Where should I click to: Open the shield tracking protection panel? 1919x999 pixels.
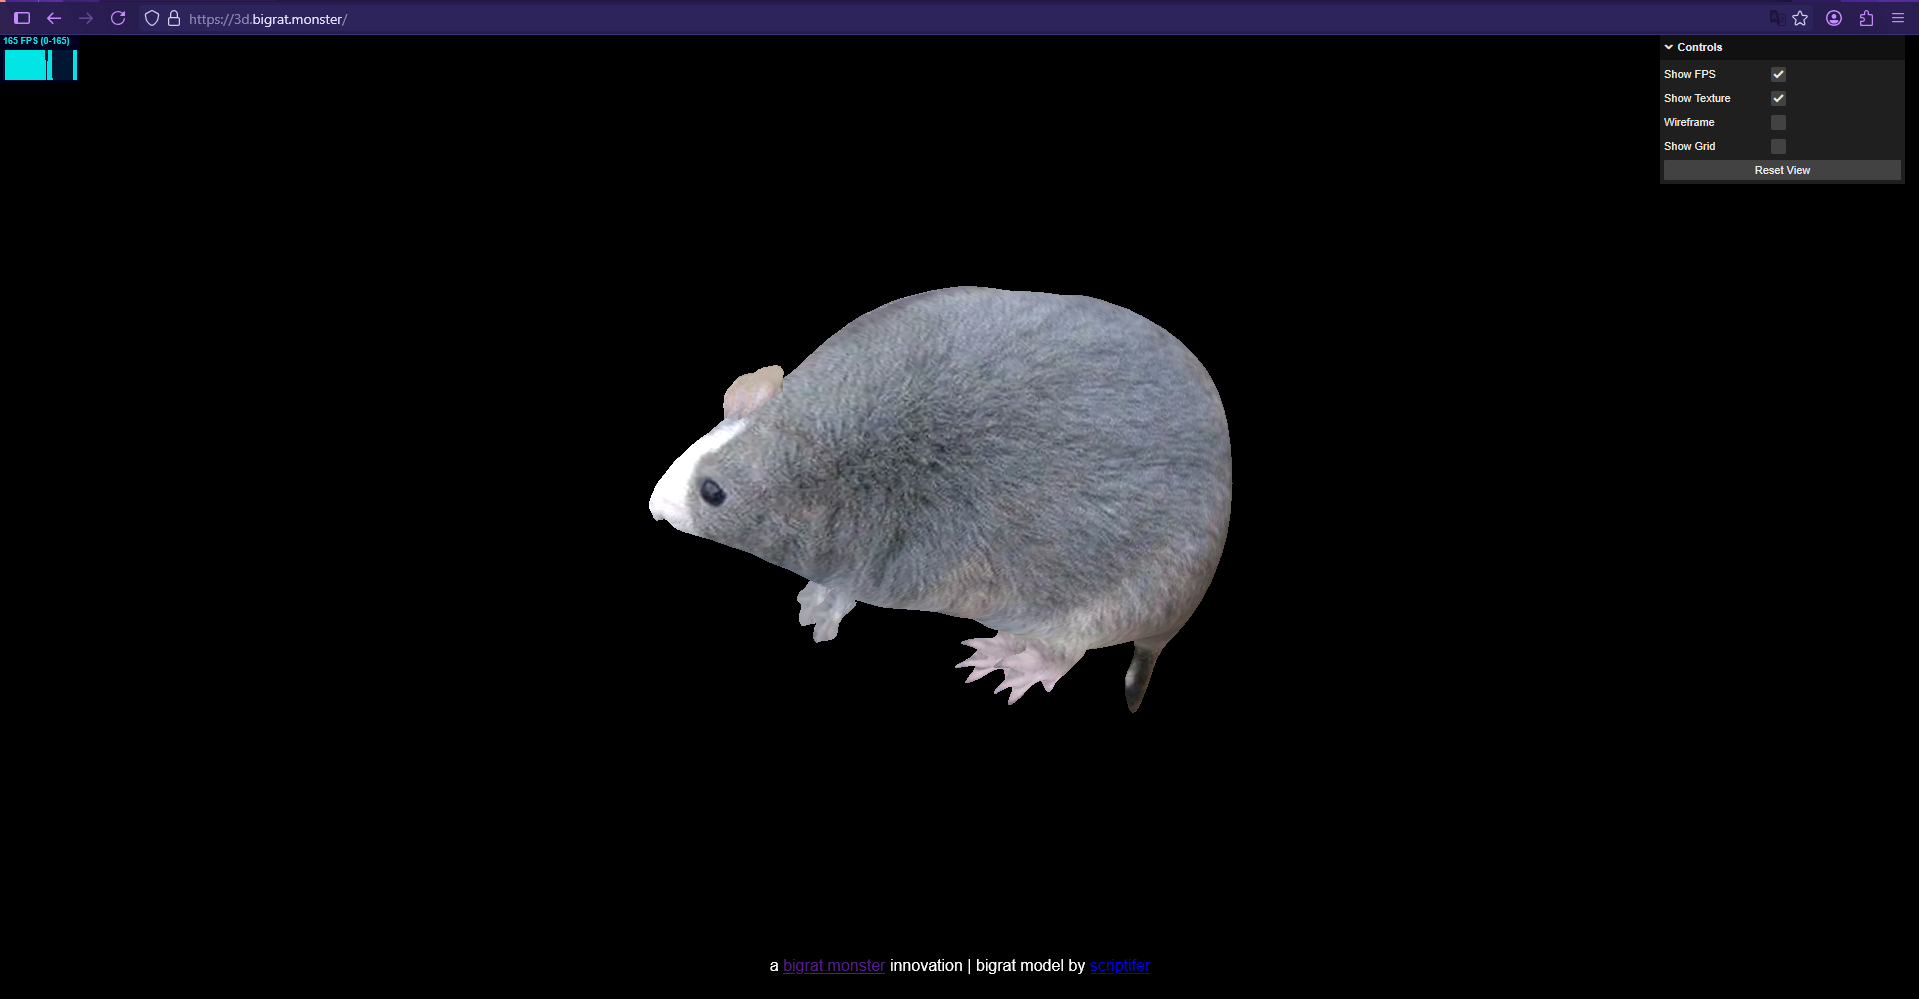151,18
